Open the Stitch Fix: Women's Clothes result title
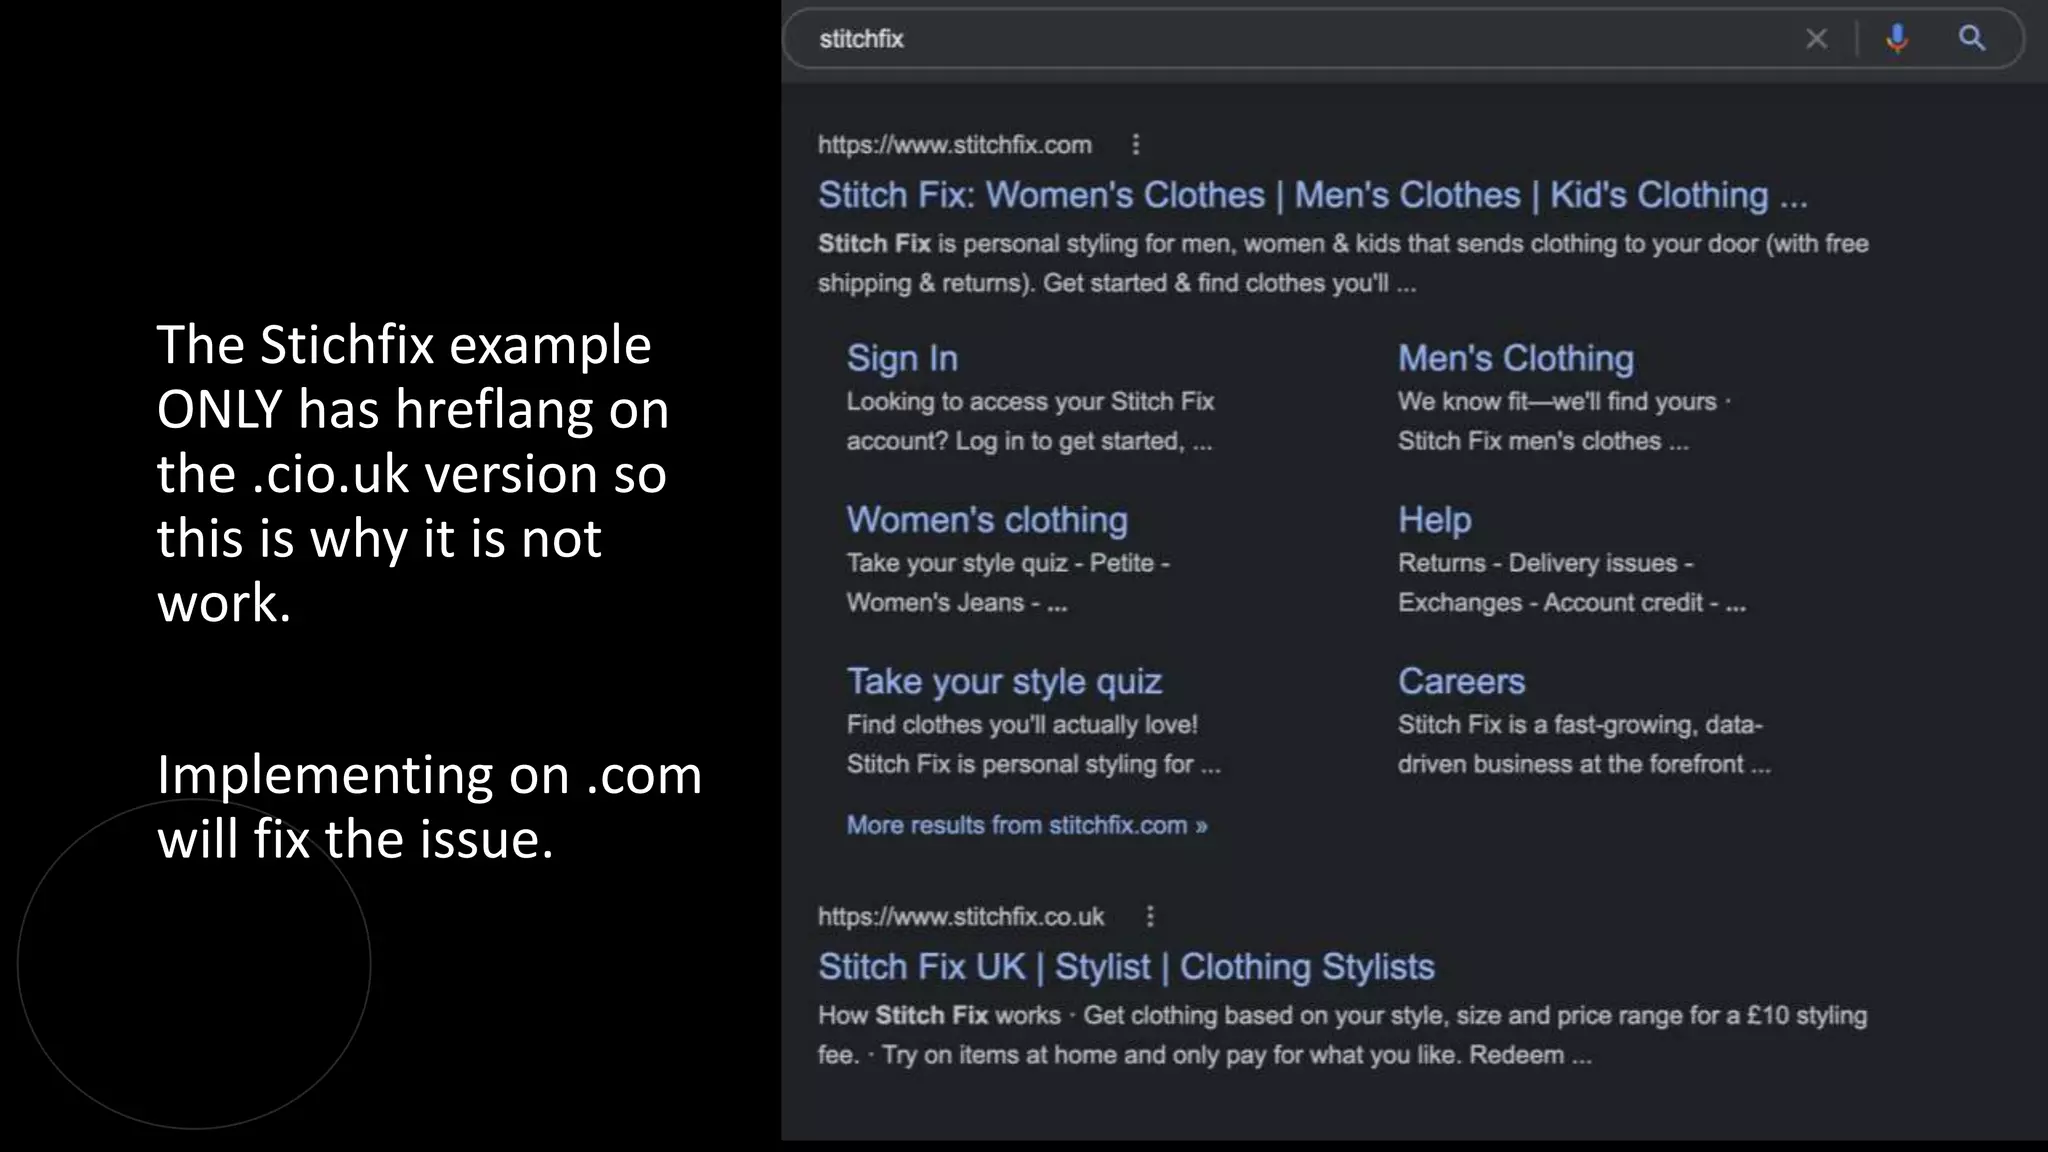Screen dimensions: 2048x1152 pyautogui.click(x=1312, y=195)
